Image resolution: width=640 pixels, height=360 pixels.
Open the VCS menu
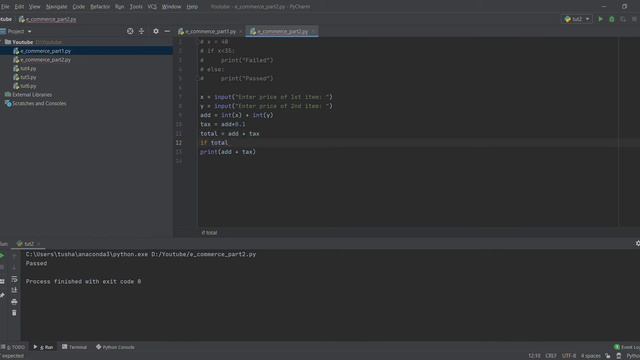click(152, 7)
